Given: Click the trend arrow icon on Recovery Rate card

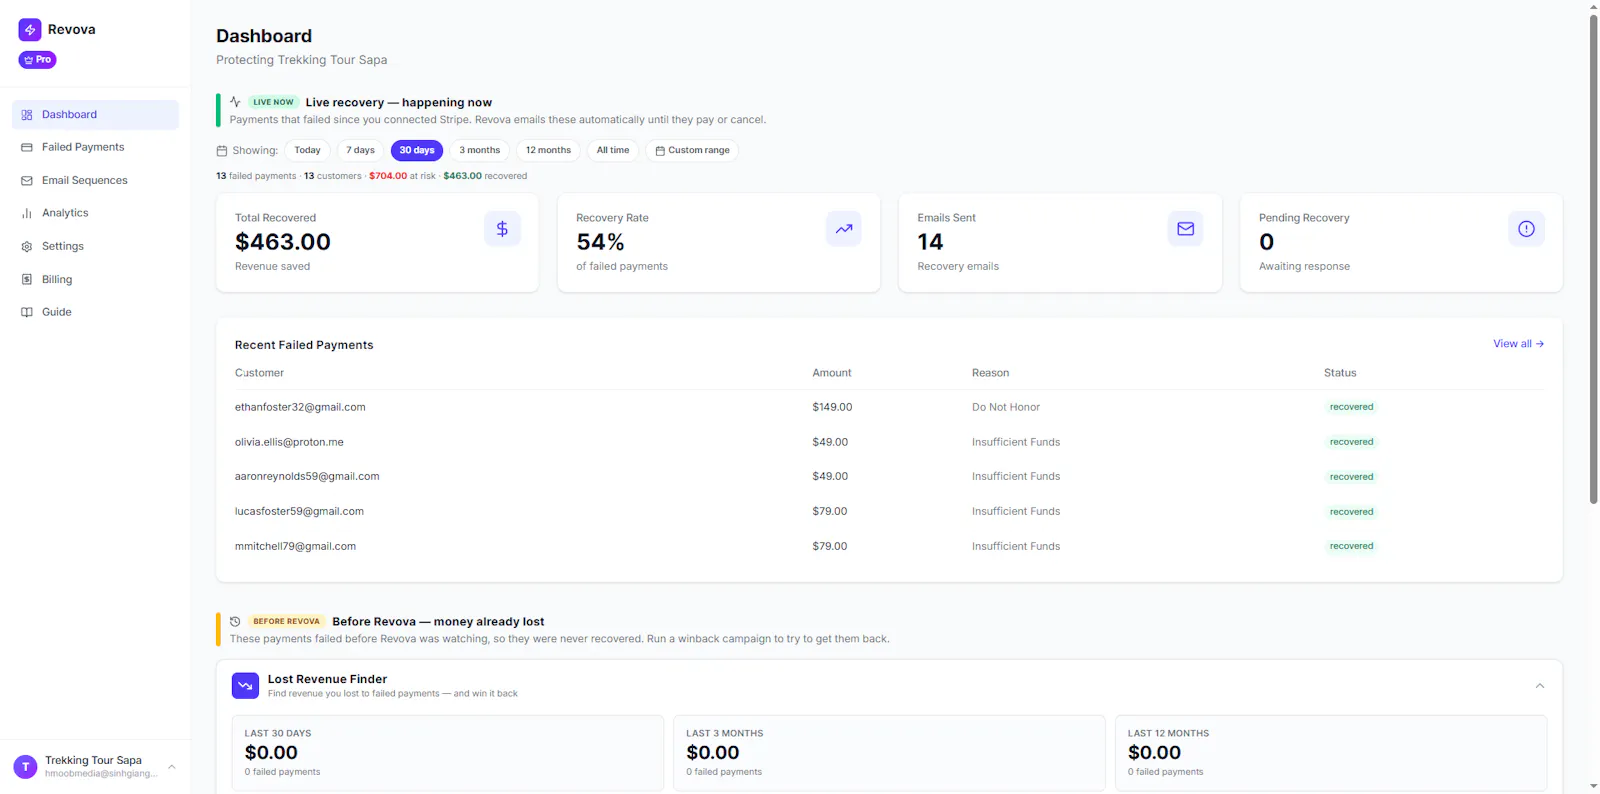Looking at the screenshot, I should (844, 229).
